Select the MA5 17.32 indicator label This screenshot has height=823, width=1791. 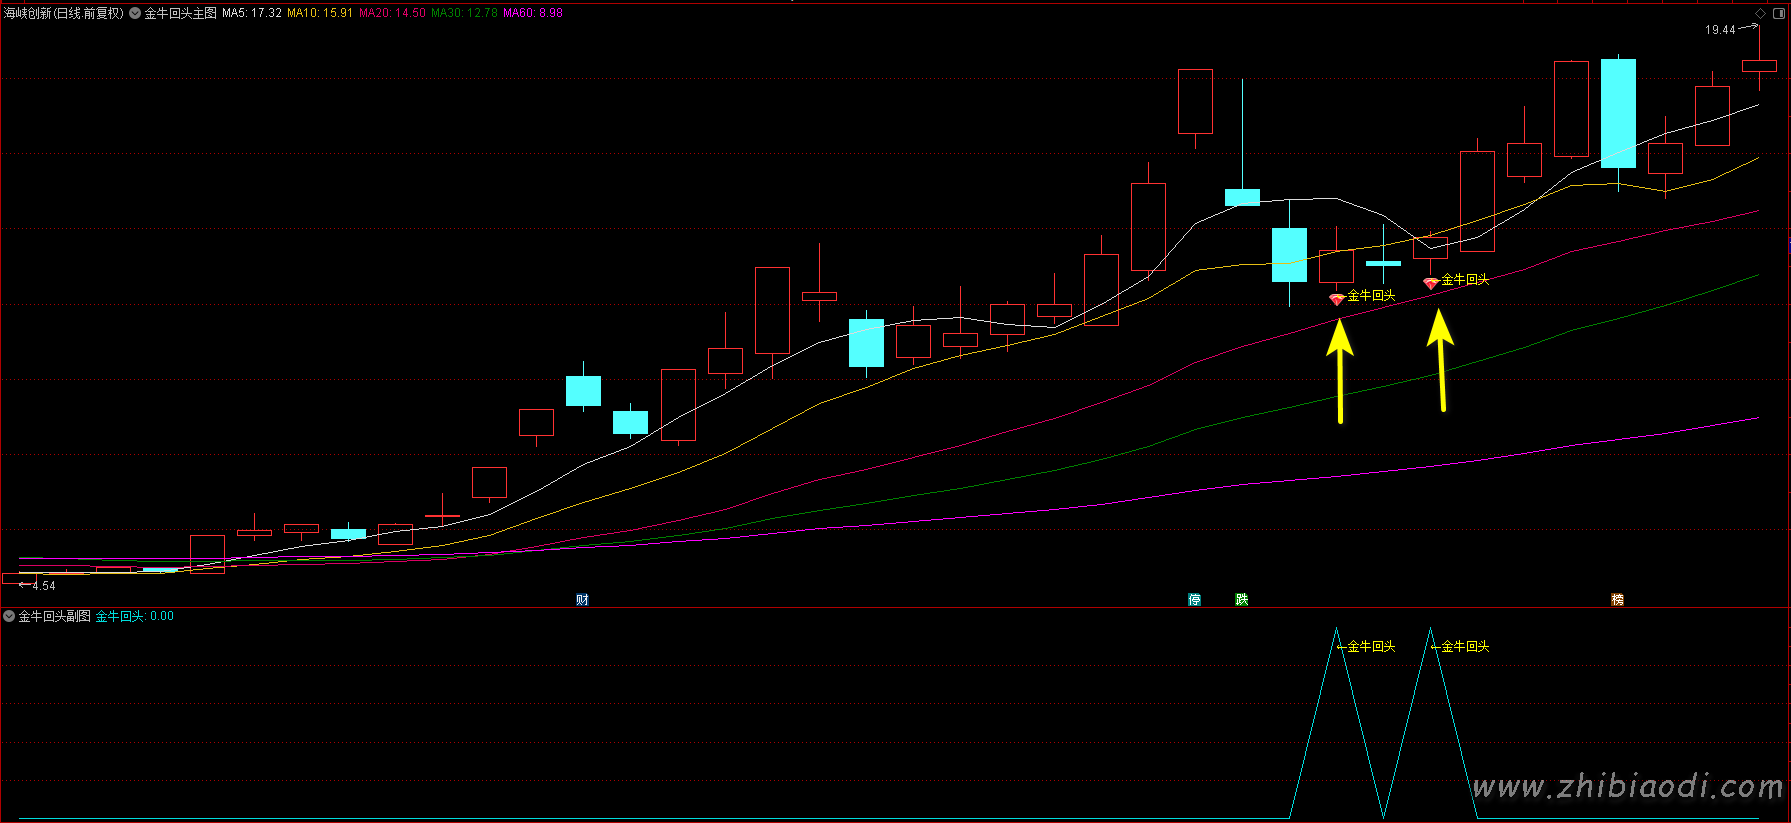pyautogui.click(x=251, y=13)
